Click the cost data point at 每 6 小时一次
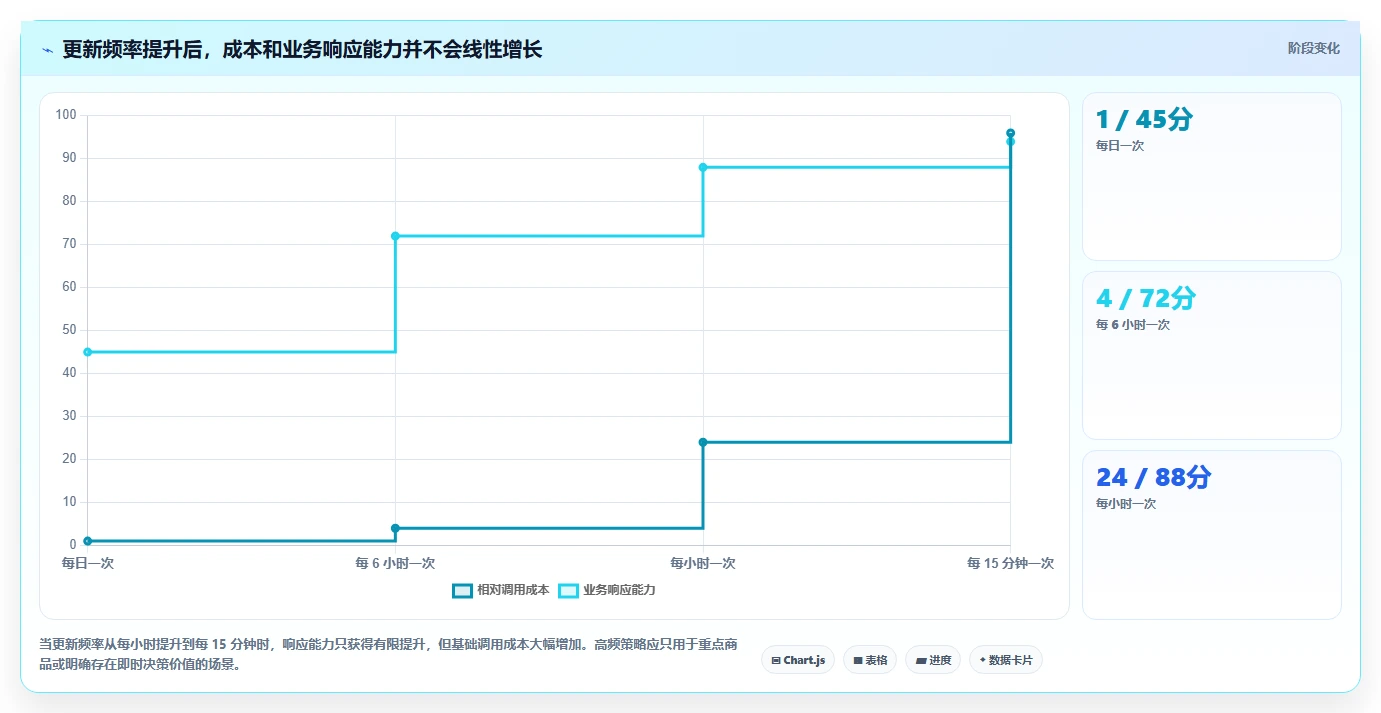This screenshot has width=1381, height=713. coord(395,528)
